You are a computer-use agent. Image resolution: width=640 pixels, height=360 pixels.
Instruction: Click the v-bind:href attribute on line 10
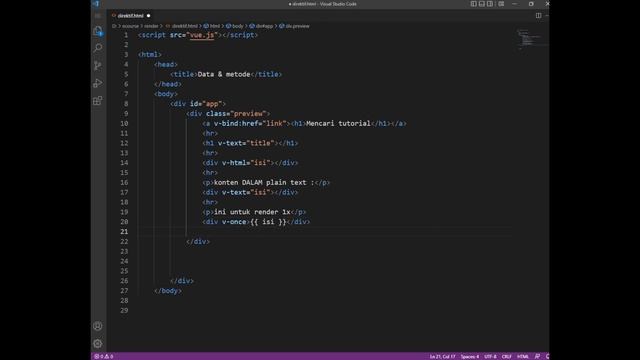(238, 123)
